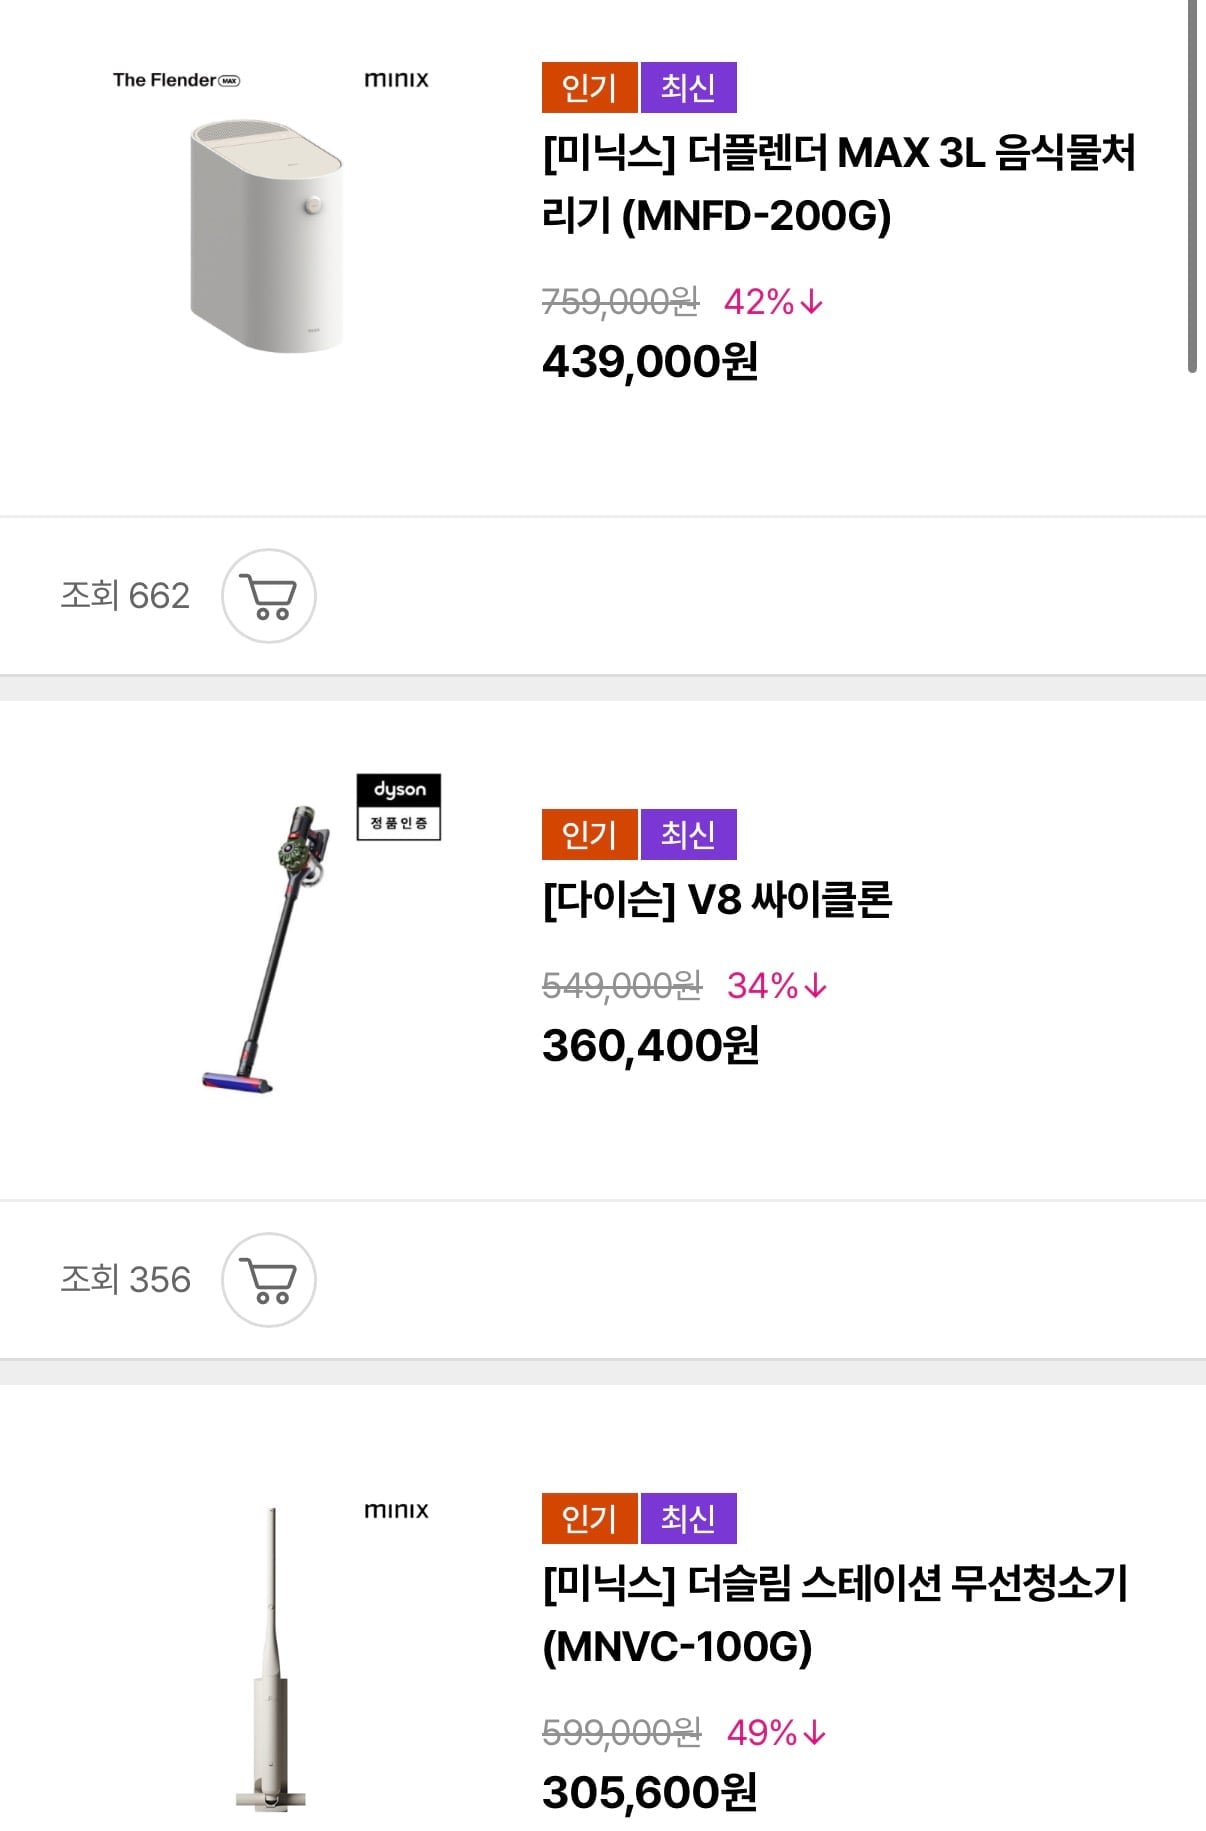Click the page scrollbar thumb
The image size is (1206, 1831).
[1192, 186]
